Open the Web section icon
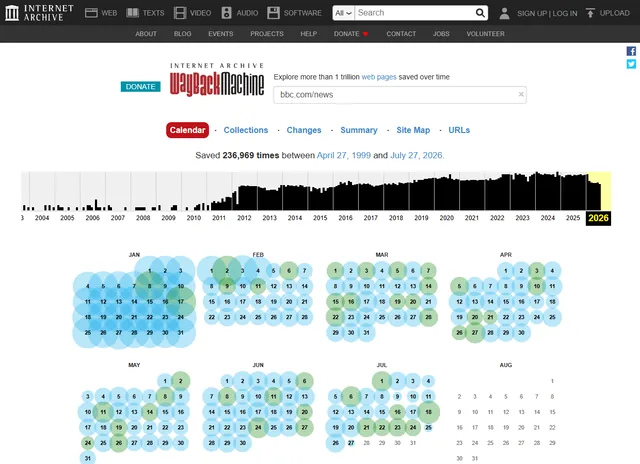The height and width of the screenshot is (464, 640). [91, 13]
